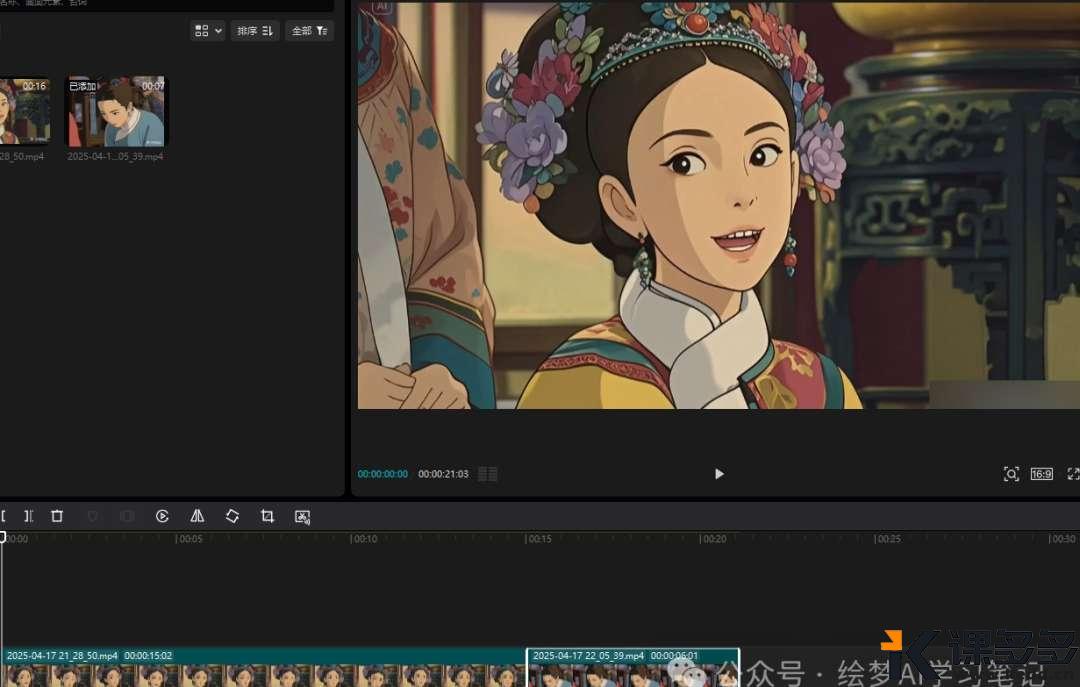Select the 00:07 media thumbnail marked 已添加
This screenshot has height=687, width=1080.
pos(116,112)
